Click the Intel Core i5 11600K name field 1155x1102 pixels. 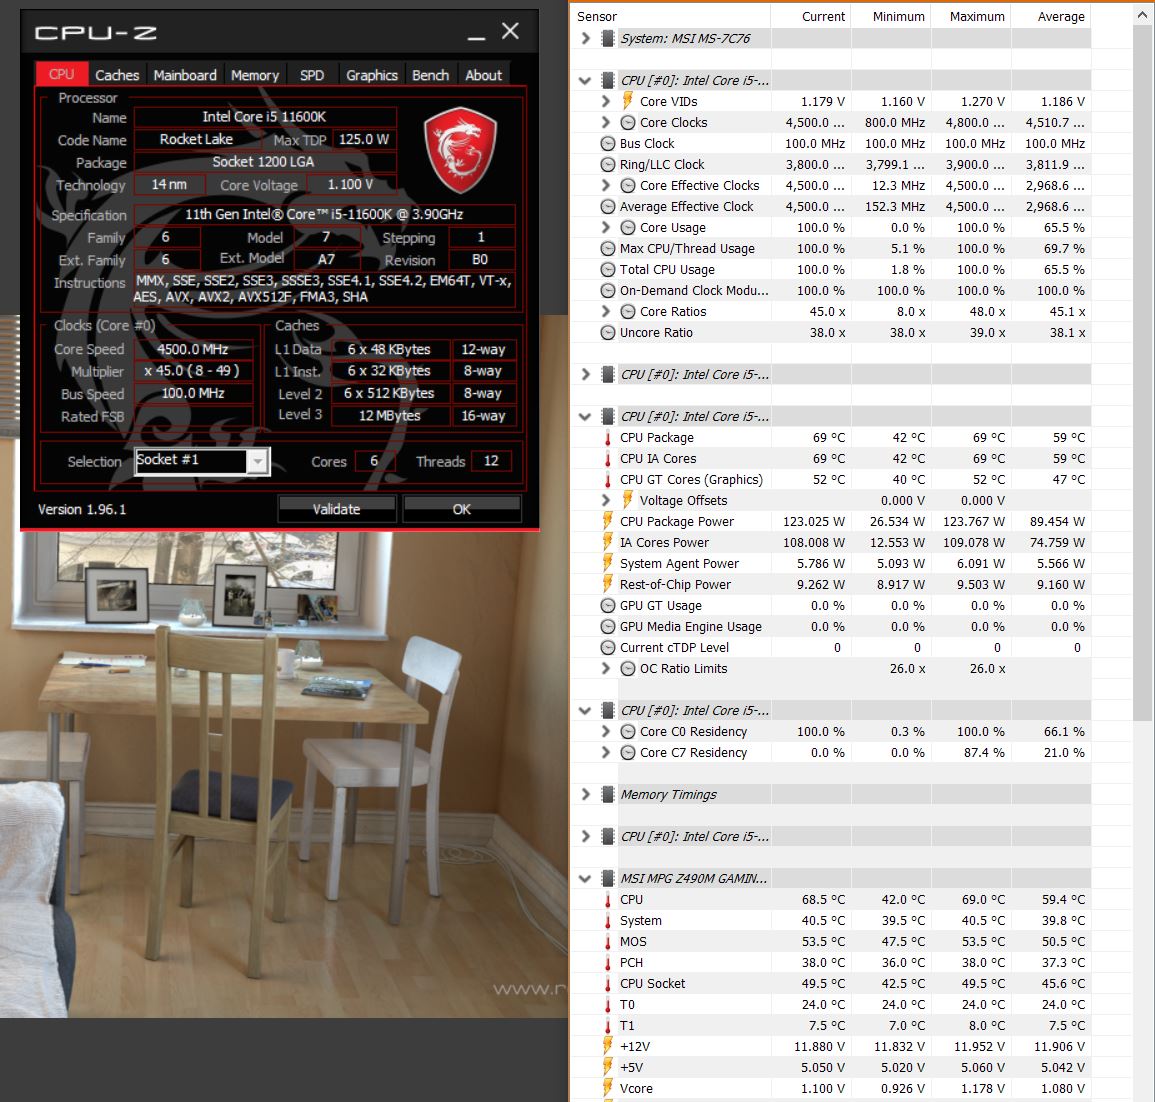point(264,116)
